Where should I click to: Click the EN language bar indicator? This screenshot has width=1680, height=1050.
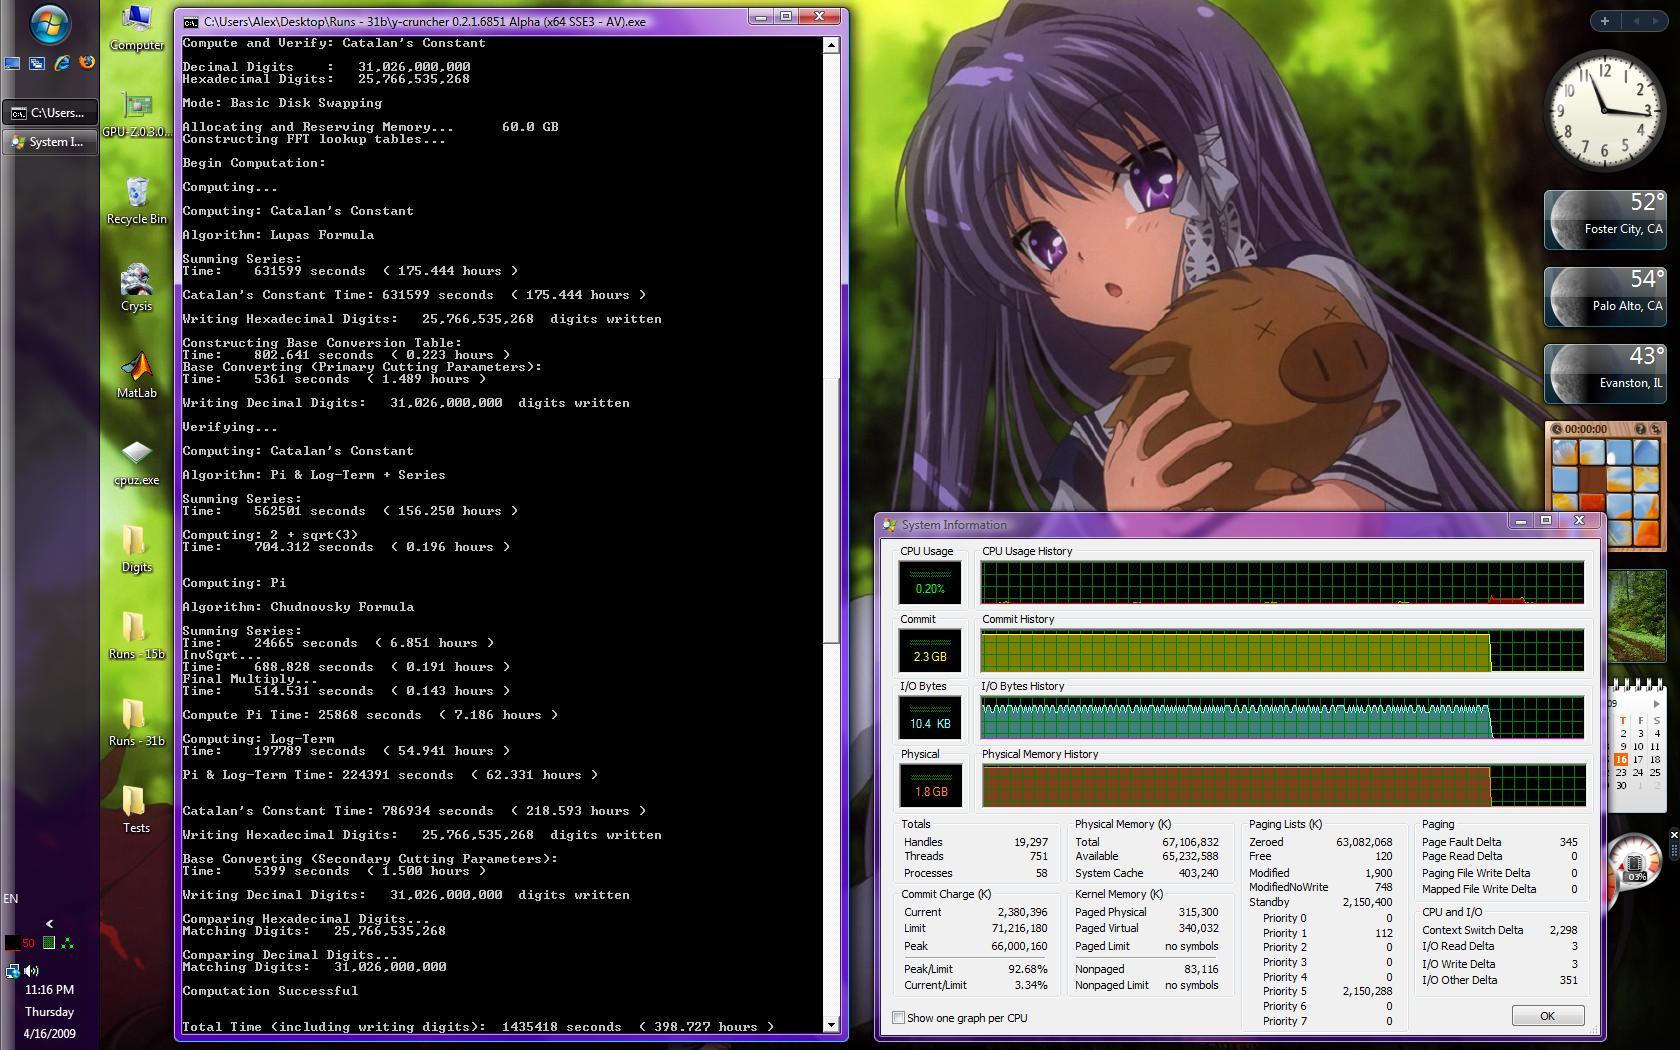[x=11, y=898]
